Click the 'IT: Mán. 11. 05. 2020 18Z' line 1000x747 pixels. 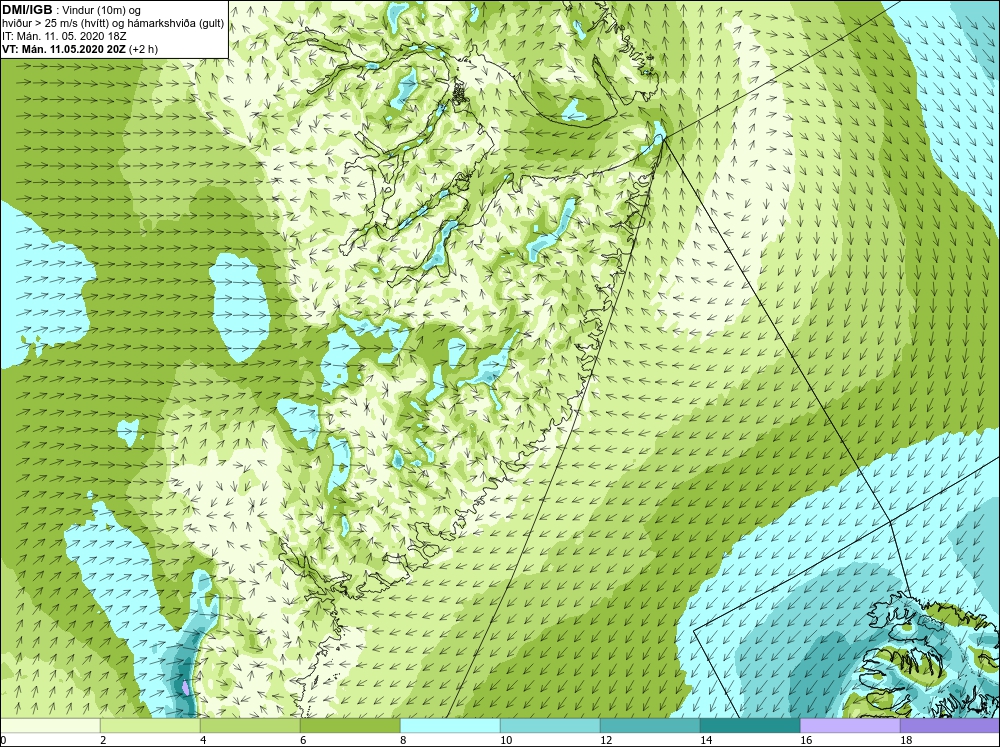click(x=64, y=36)
